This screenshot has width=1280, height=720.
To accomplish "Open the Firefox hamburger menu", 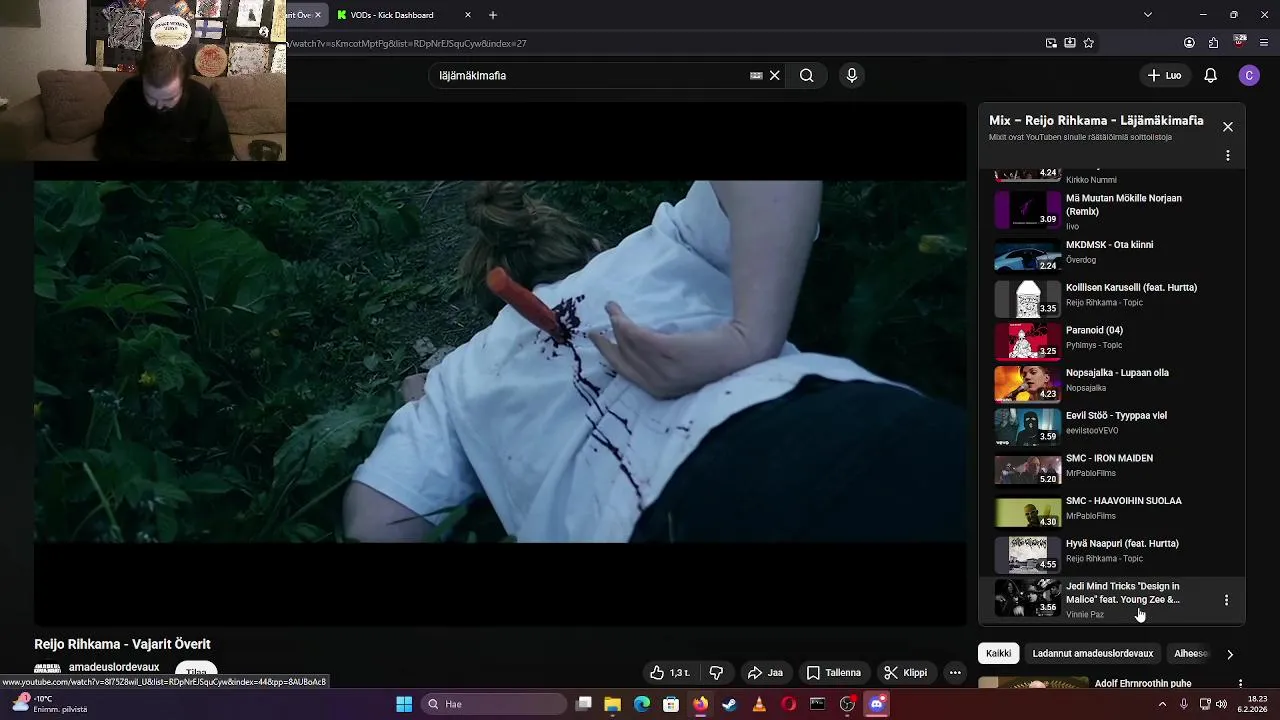I will 1265,43.
